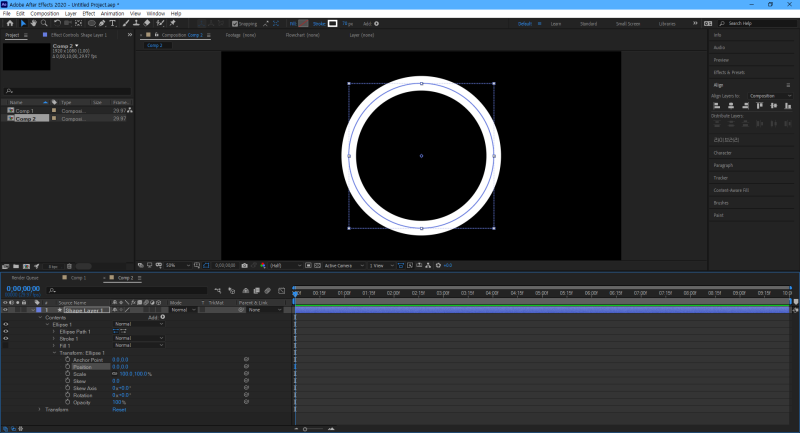800x433 pixels.
Task: Select the Ellipse shape tool
Action: [x=91, y=23]
